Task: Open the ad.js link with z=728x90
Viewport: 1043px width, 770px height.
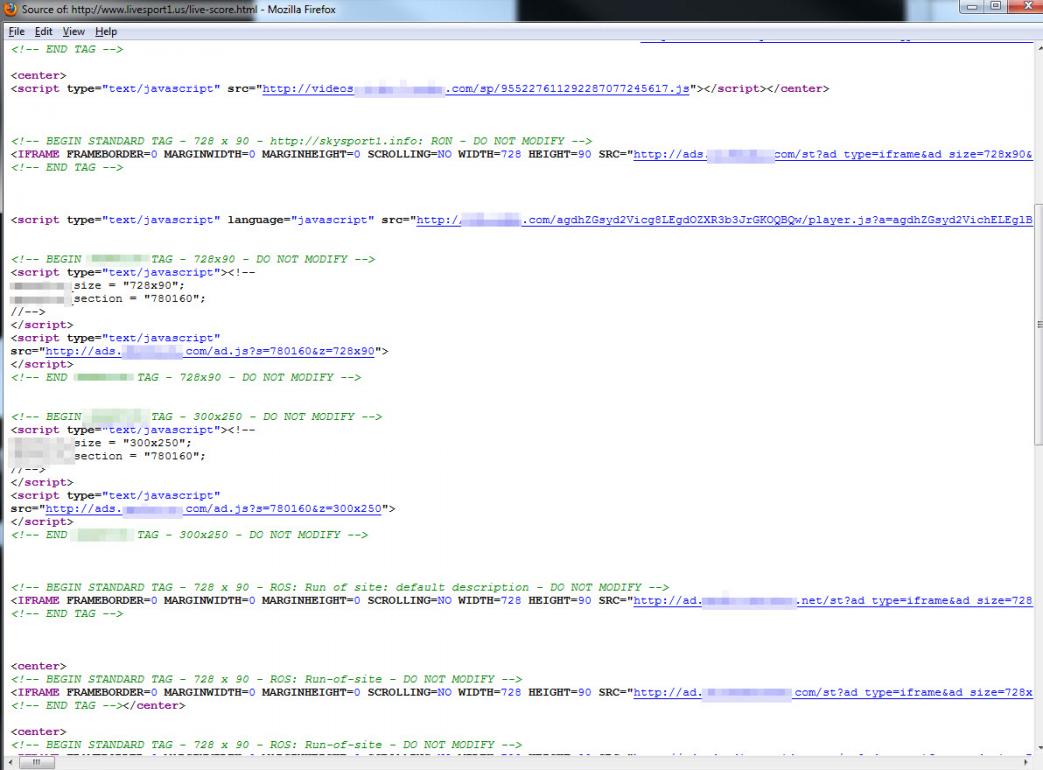Action: [210, 351]
